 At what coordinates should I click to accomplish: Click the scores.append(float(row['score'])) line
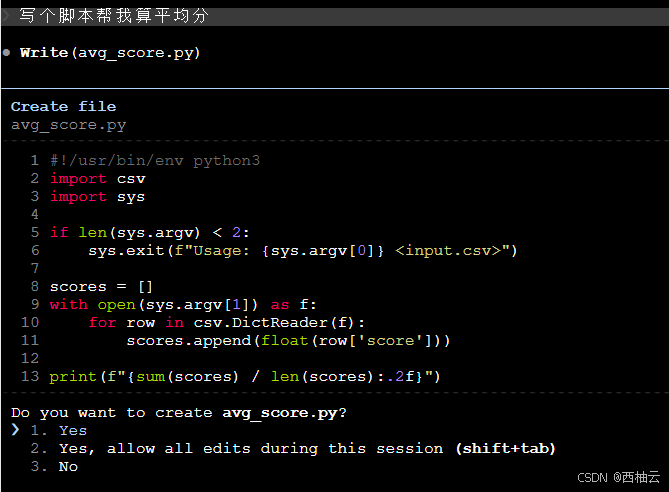click(288, 341)
